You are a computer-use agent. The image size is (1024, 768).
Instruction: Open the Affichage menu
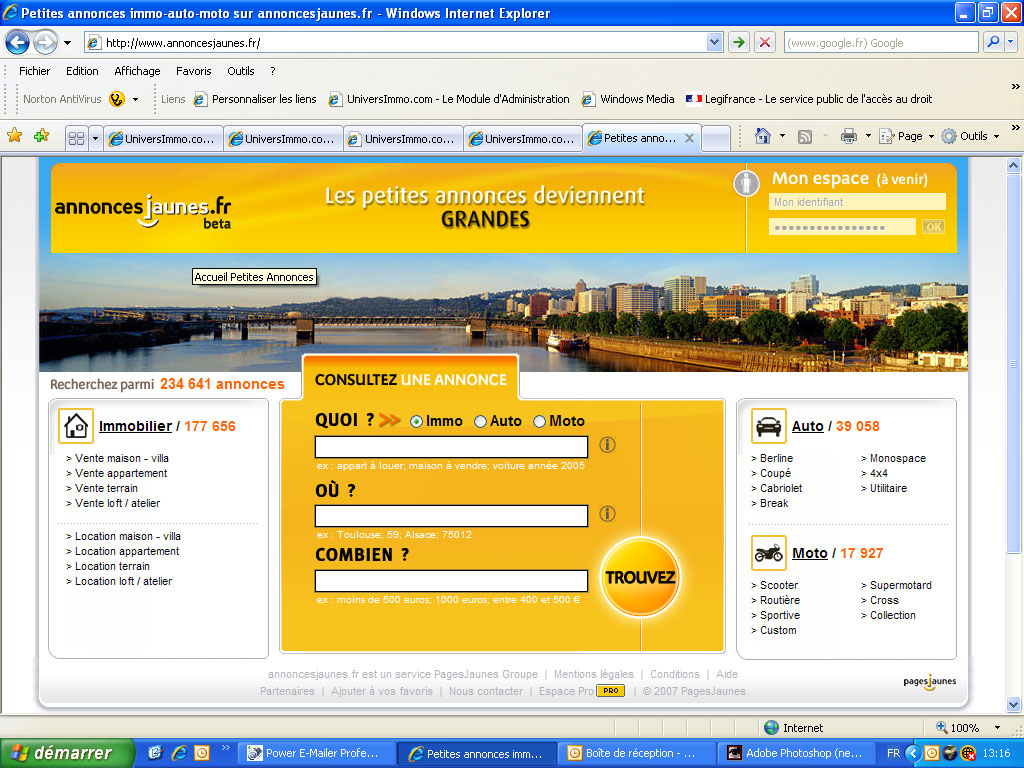point(137,71)
